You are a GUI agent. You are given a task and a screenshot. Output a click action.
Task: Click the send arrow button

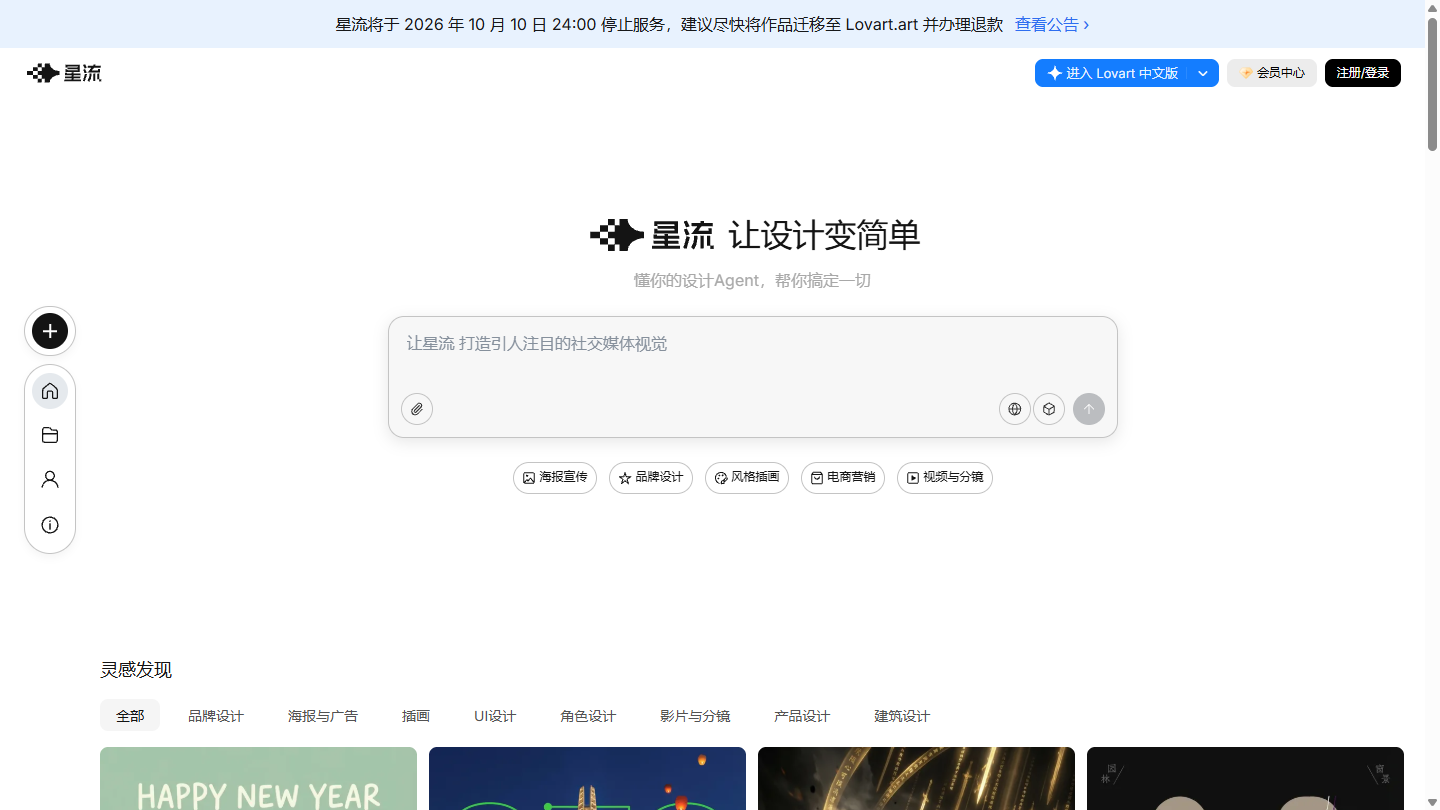pos(1089,409)
